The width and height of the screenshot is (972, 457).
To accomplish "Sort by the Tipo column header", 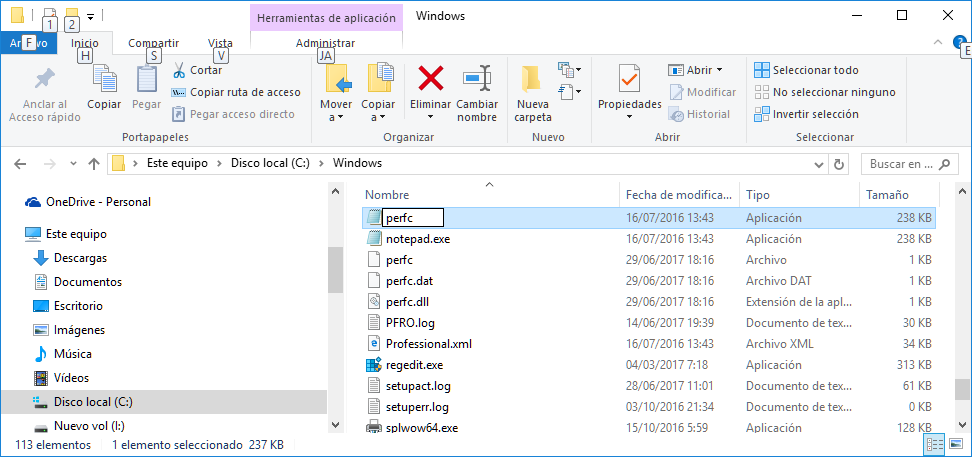I will (x=800, y=195).
